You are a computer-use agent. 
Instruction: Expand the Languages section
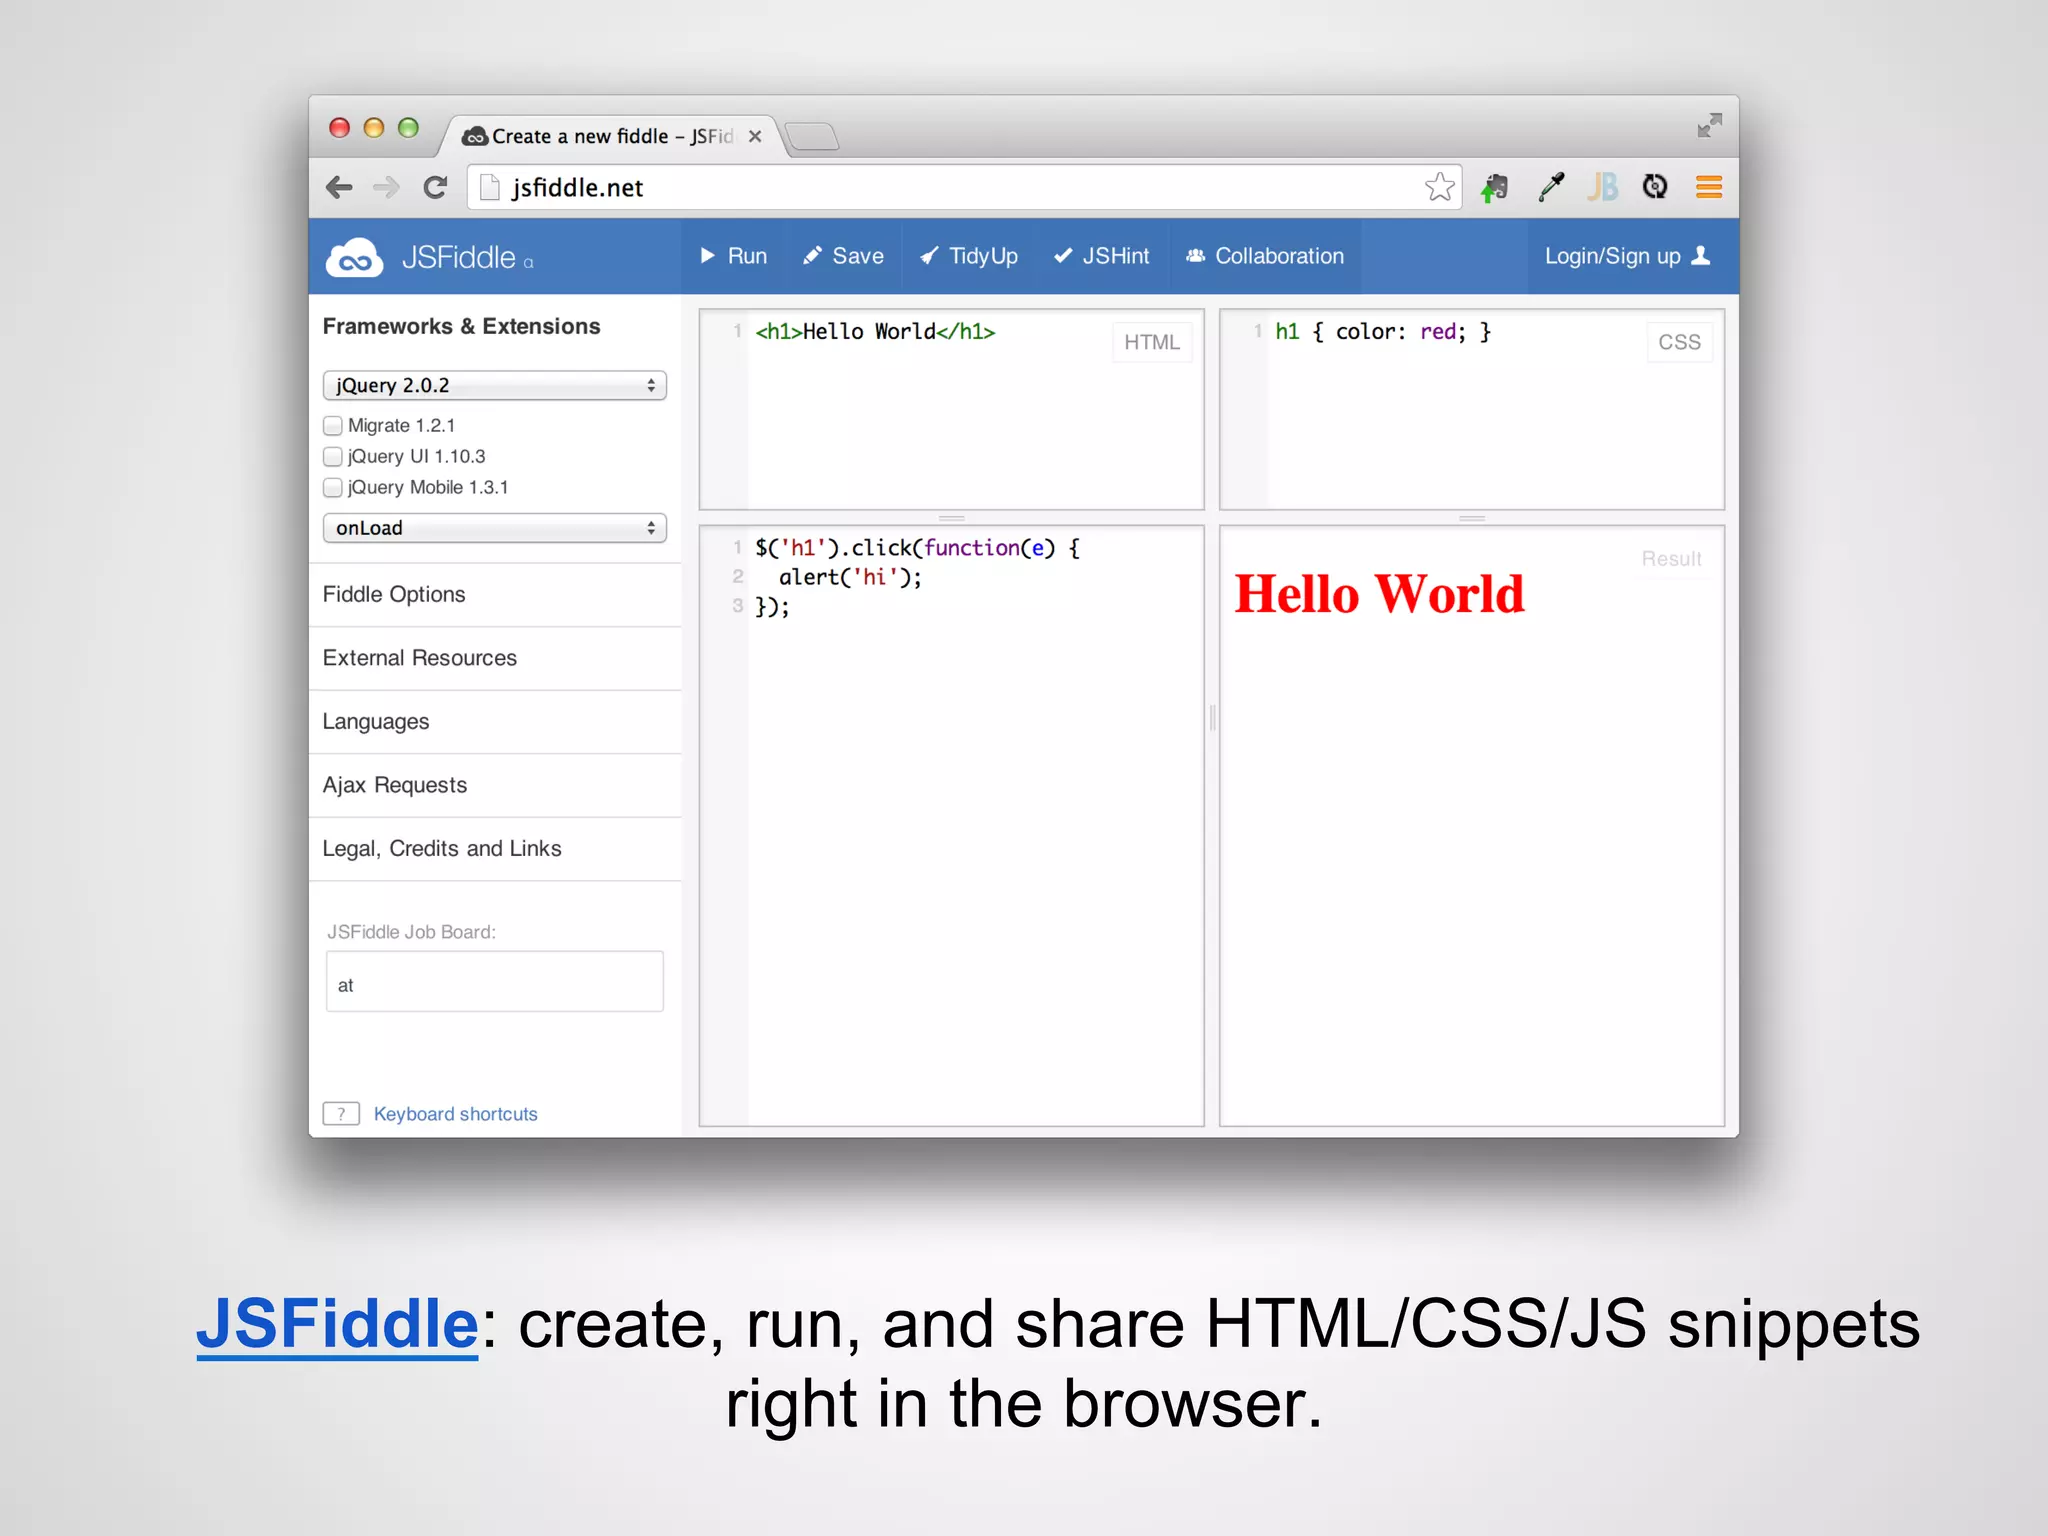(495, 721)
